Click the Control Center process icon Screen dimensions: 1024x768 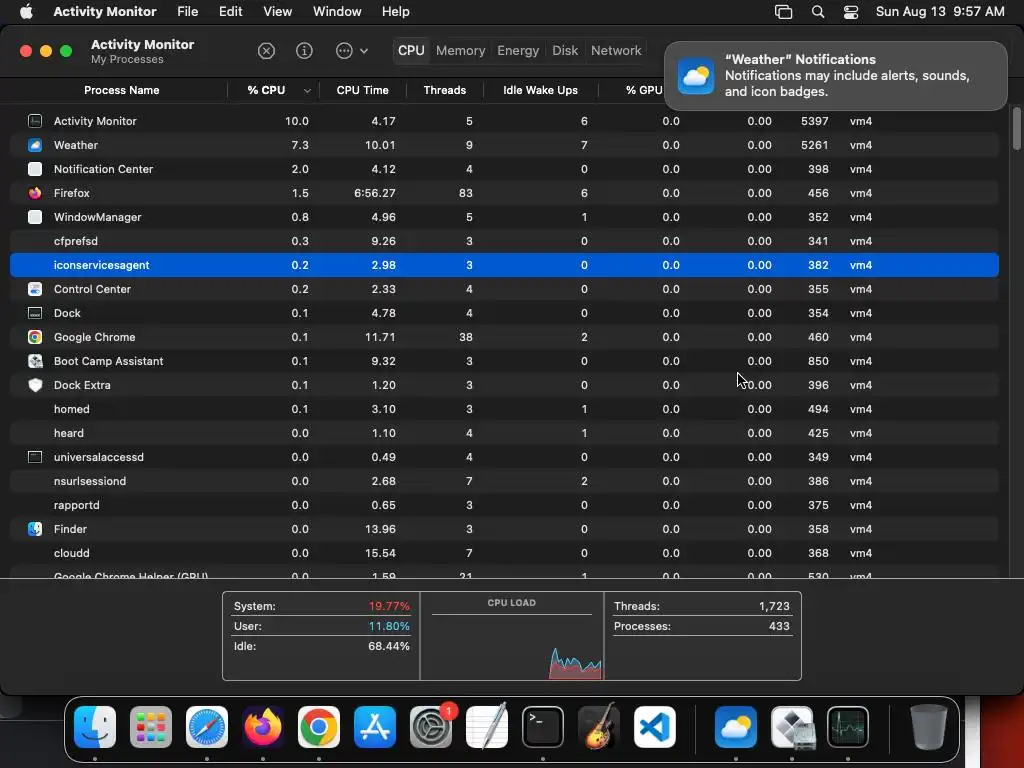click(x=35, y=289)
